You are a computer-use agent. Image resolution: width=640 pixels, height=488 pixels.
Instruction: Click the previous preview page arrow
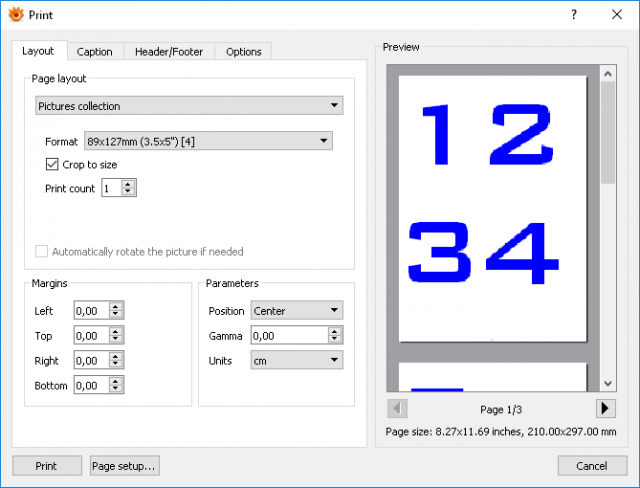[x=397, y=408]
